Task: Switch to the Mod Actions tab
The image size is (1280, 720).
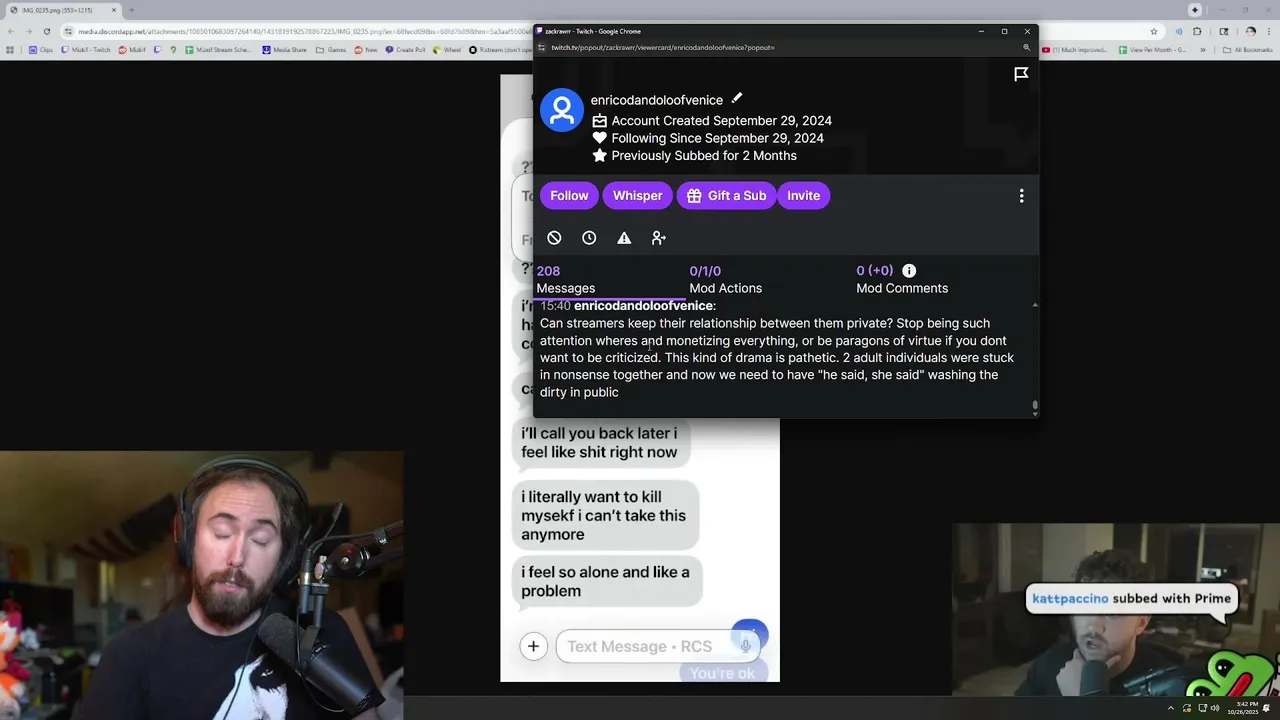Action: pyautogui.click(x=725, y=280)
